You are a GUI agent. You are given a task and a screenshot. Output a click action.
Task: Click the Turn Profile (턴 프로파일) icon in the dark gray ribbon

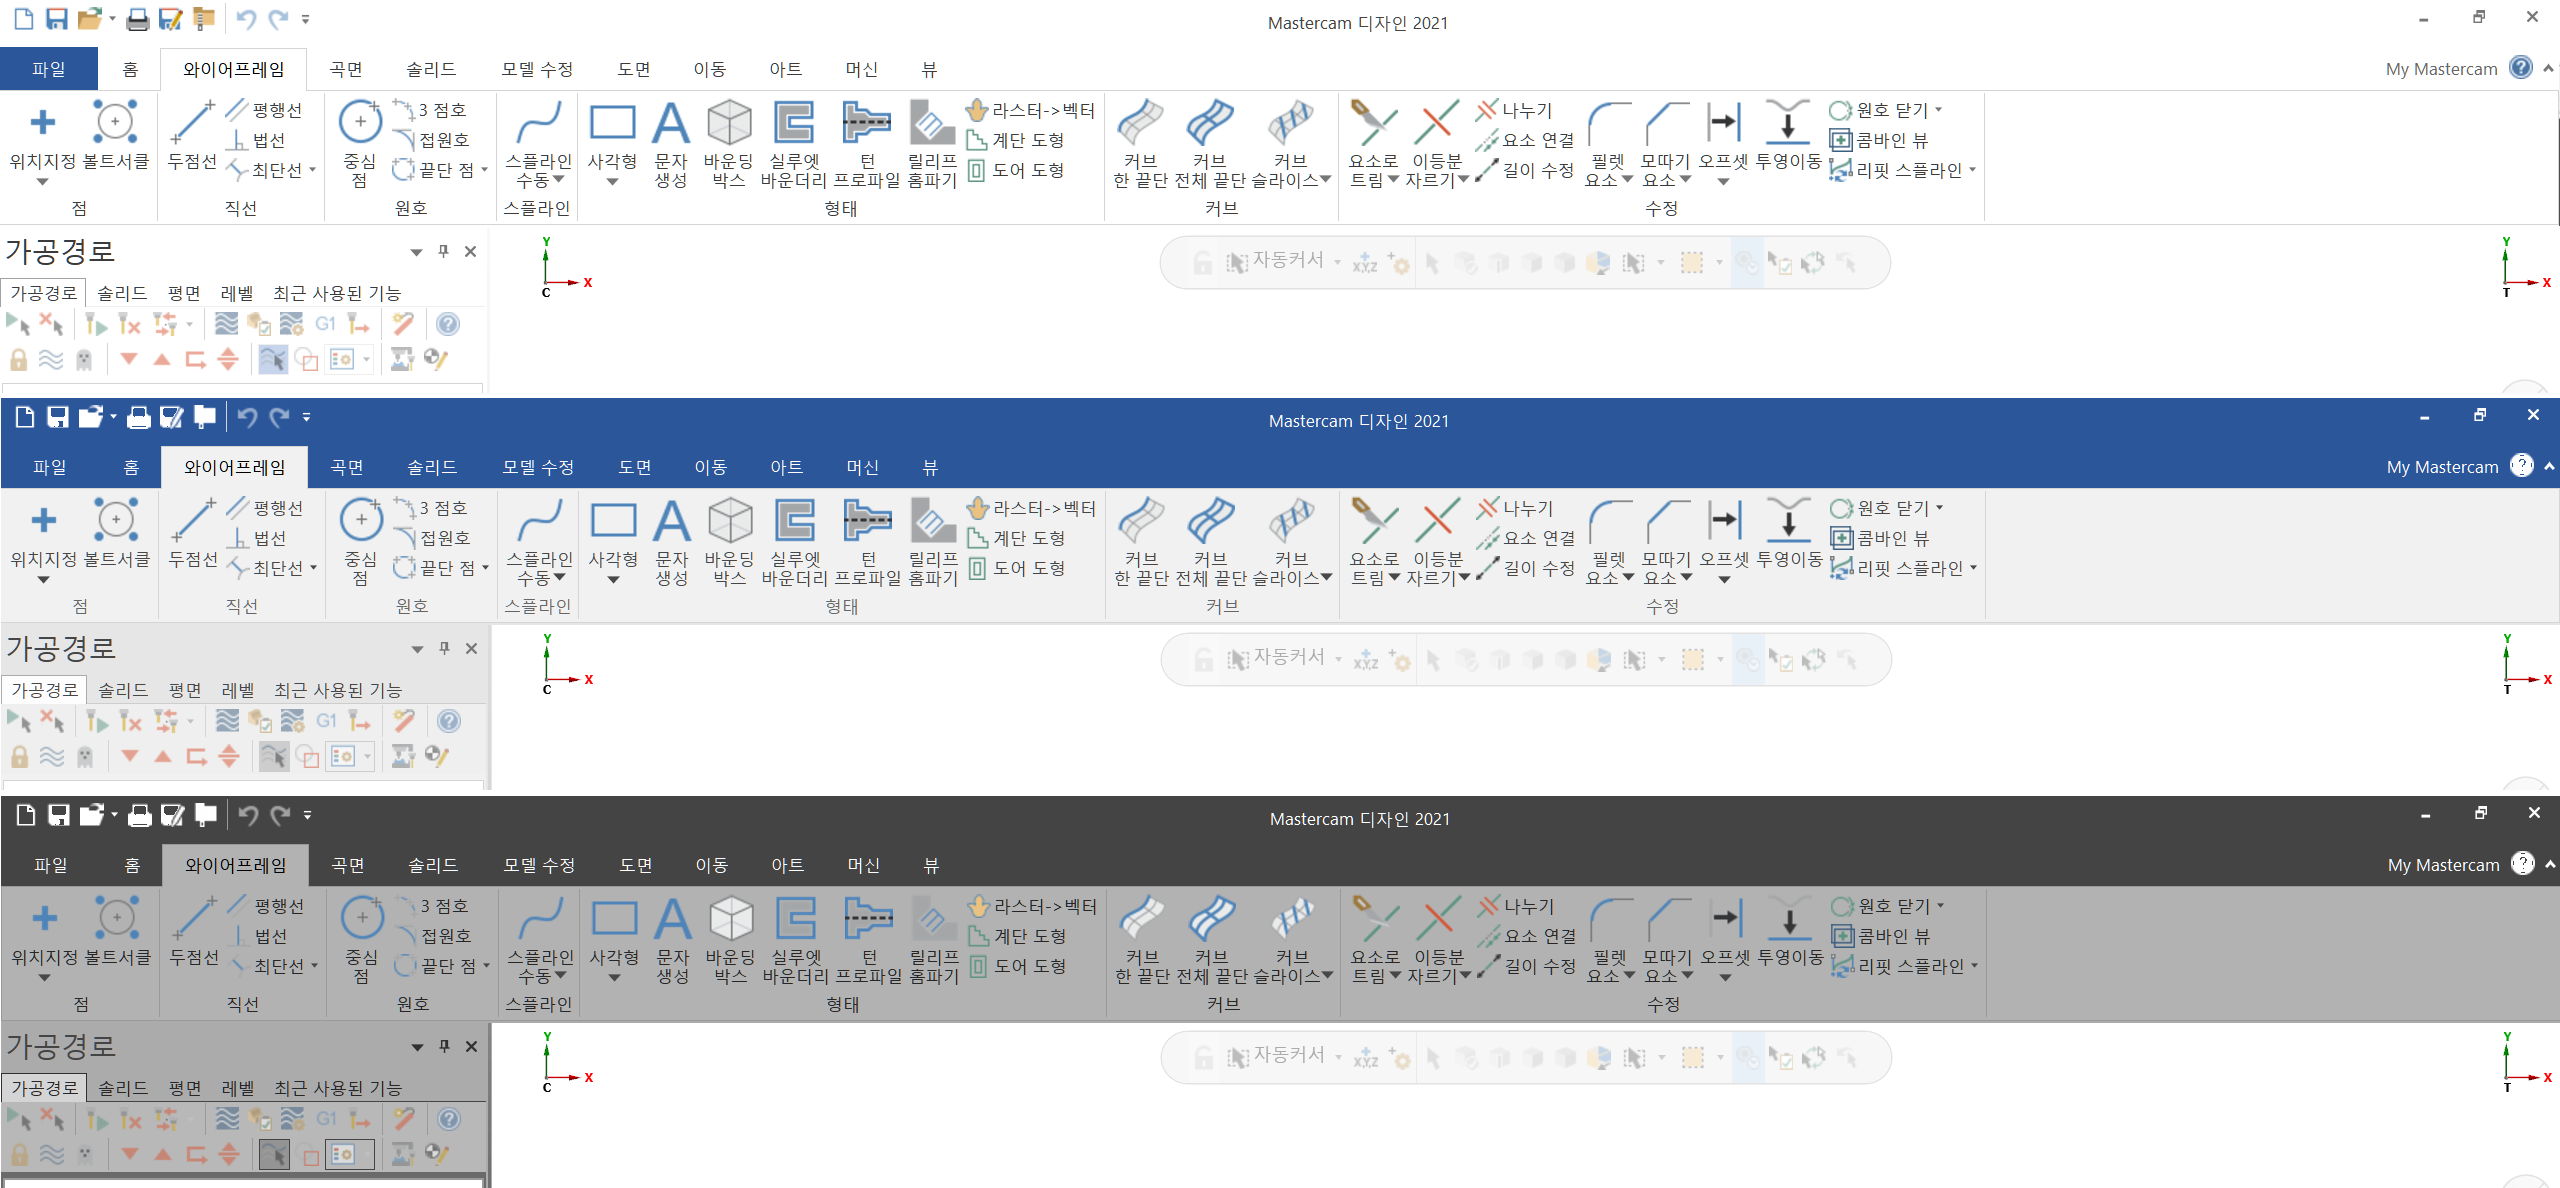tap(868, 920)
